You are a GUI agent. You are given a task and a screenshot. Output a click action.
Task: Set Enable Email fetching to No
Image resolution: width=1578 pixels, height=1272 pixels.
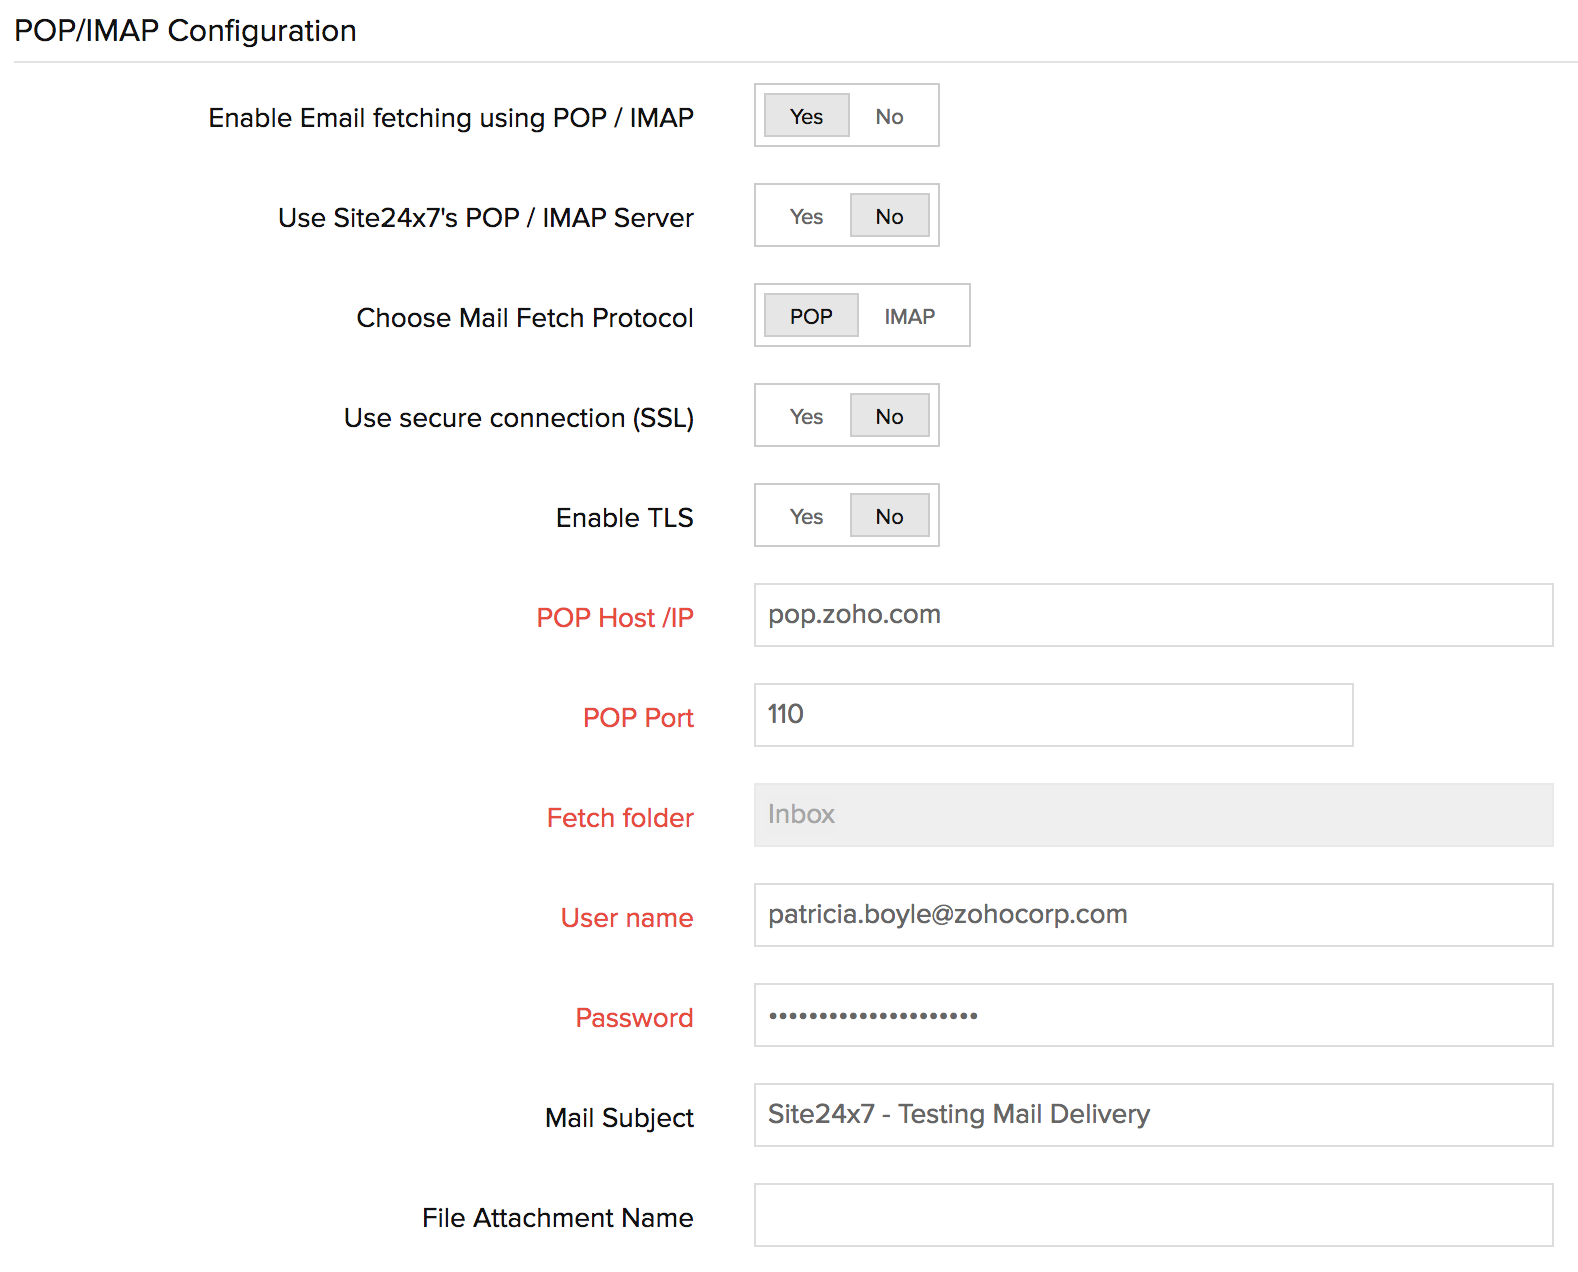click(x=889, y=116)
